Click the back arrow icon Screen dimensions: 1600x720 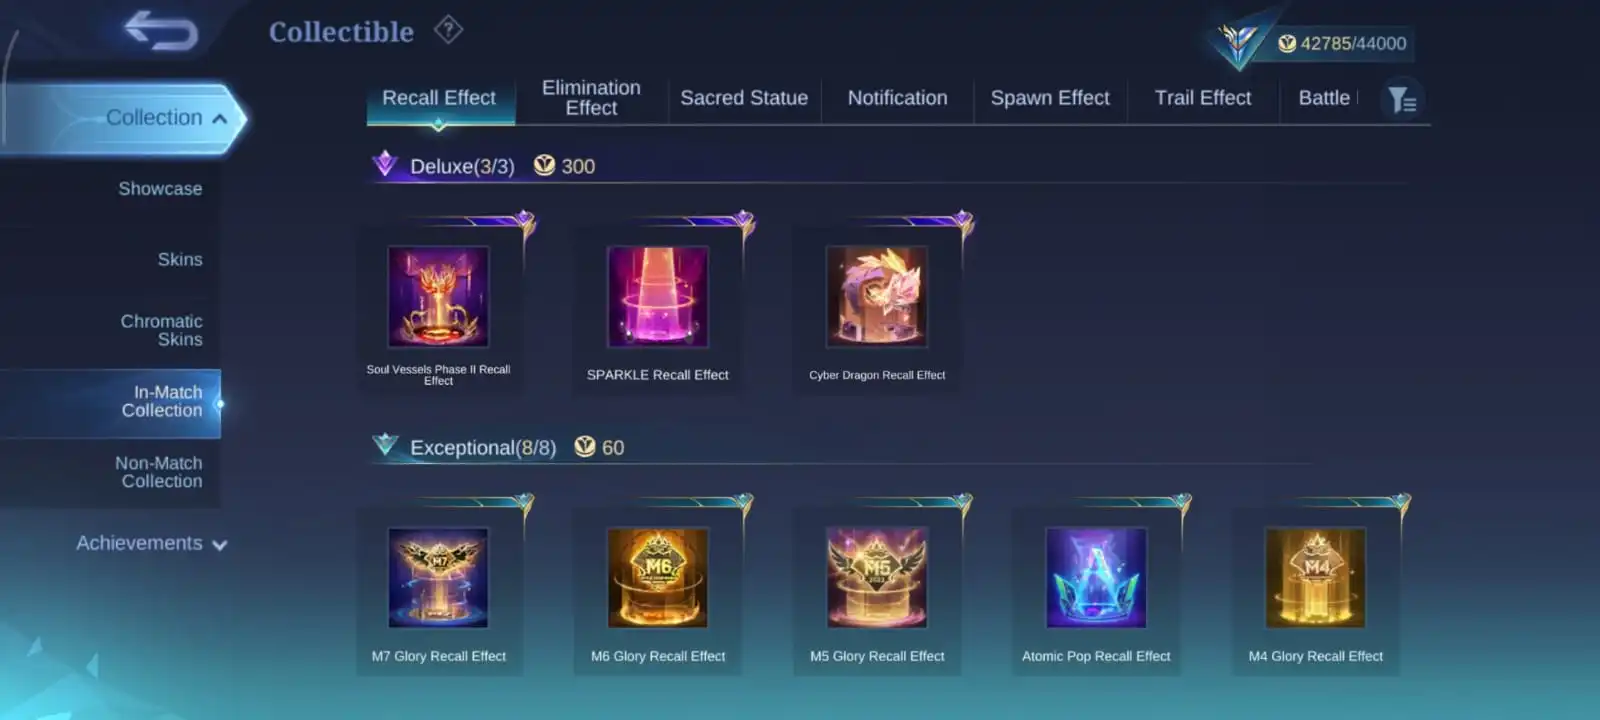(162, 31)
